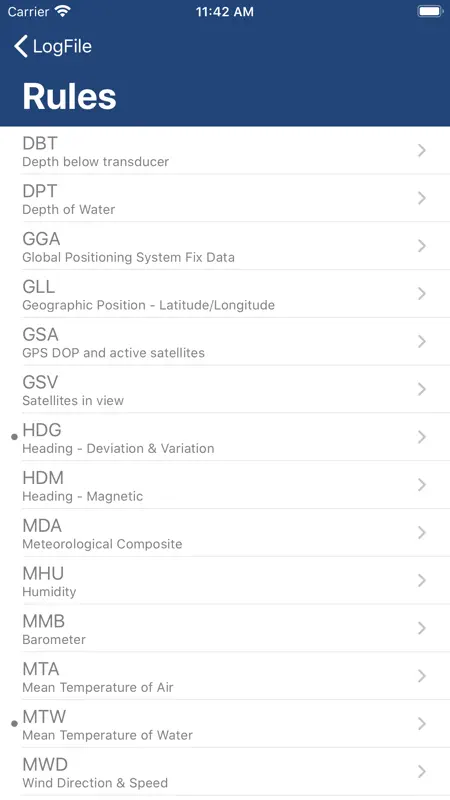Click the dot marker beside MTW

[x=14, y=723]
